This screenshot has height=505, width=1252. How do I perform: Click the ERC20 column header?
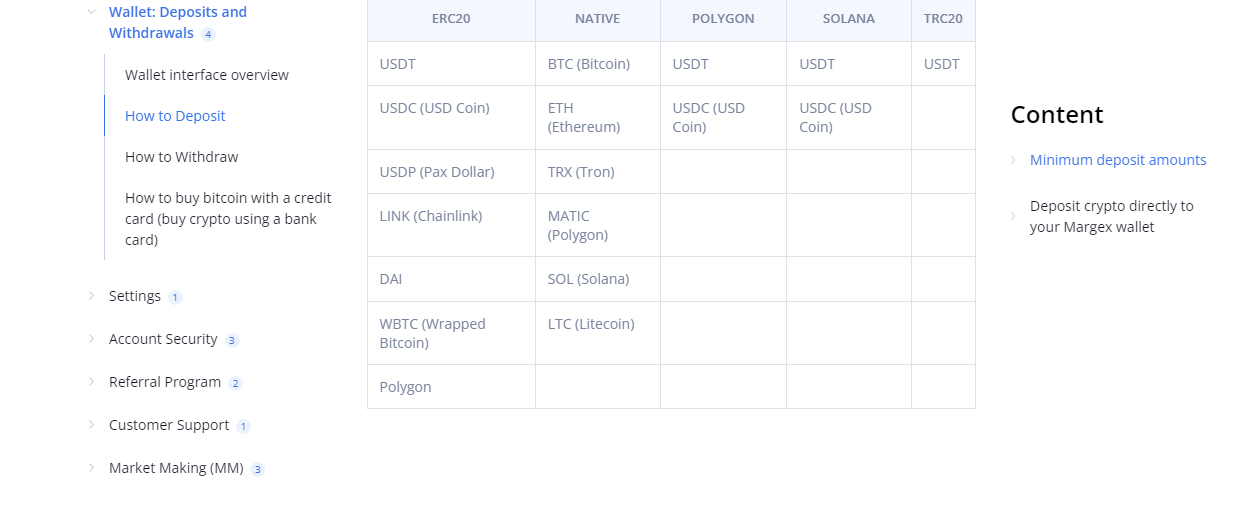point(451,19)
